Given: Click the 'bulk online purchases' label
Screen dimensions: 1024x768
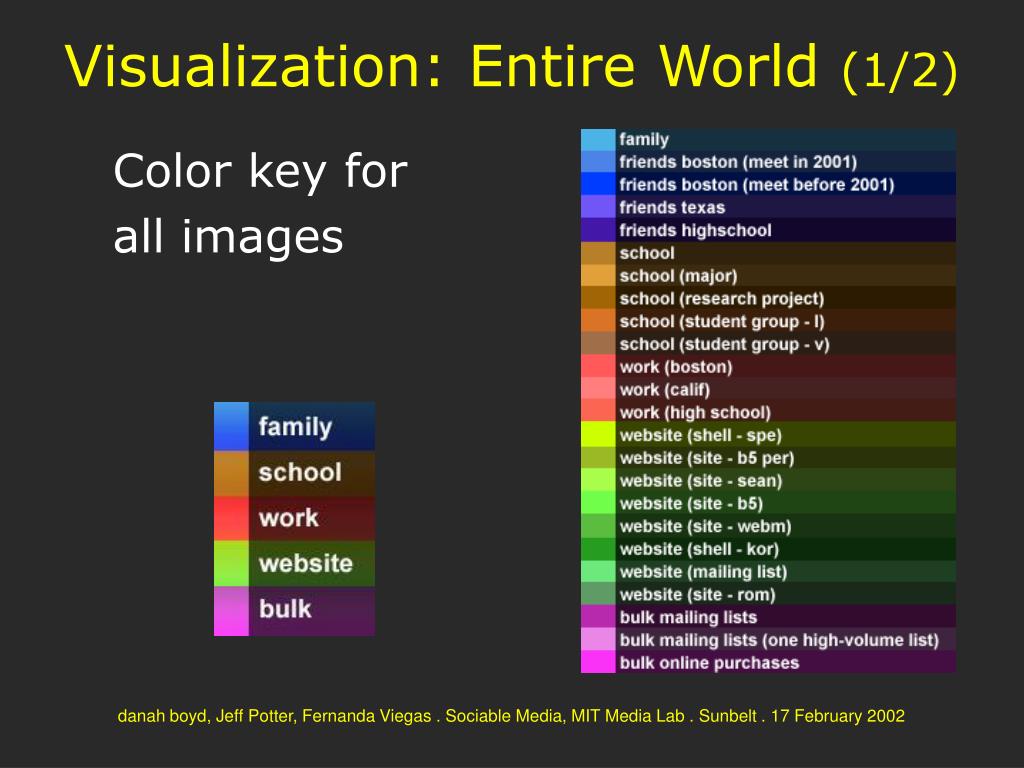Looking at the screenshot, I should [709, 663].
